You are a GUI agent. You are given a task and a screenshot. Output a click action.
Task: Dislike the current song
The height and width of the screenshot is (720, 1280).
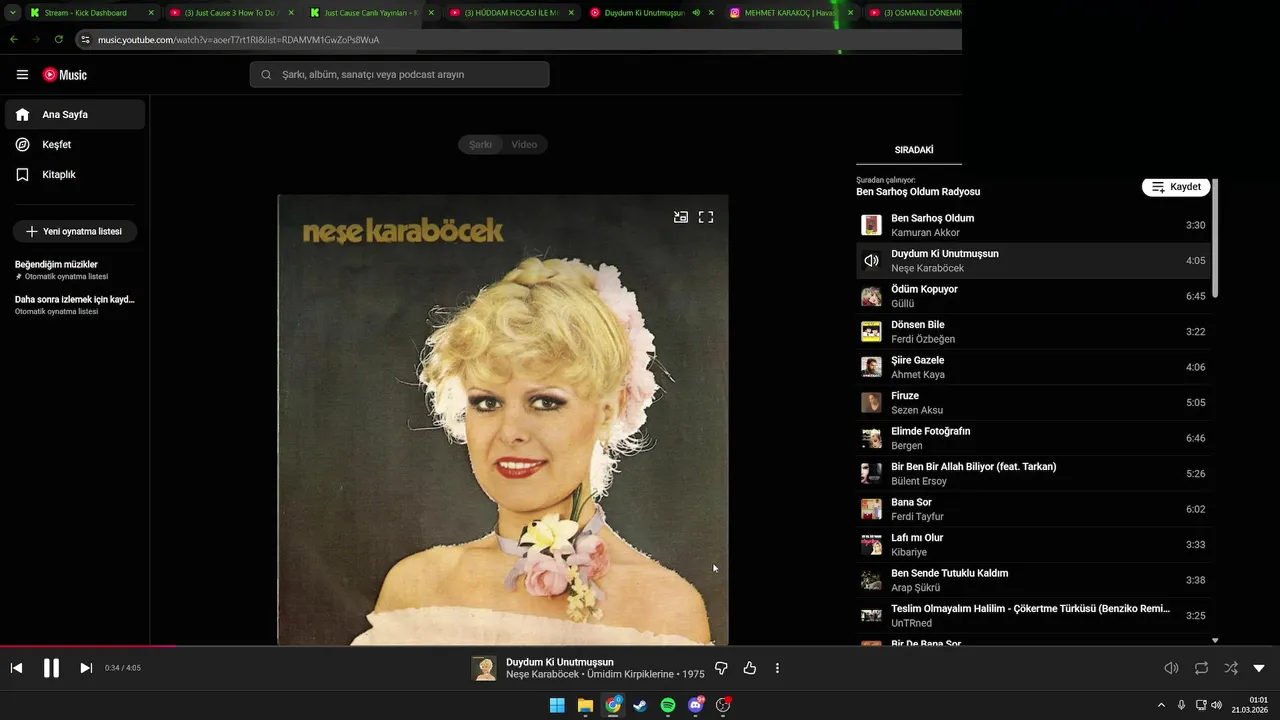coord(721,668)
